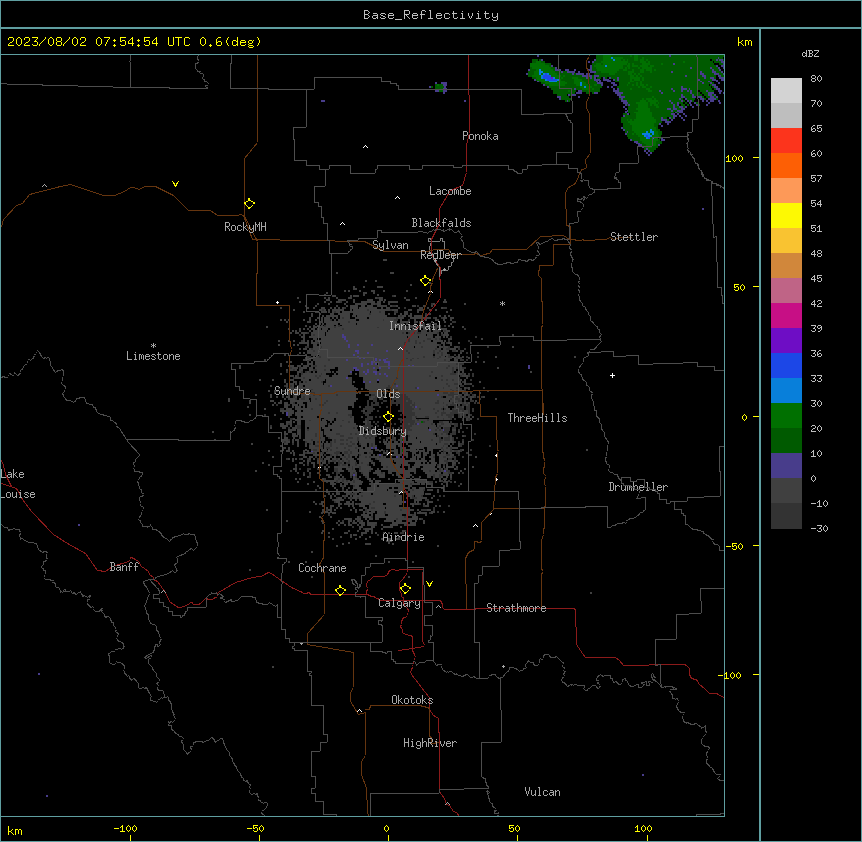Click the yellow diamond marker above Calgary label
The image size is (862, 842).
click(x=406, y=589)
